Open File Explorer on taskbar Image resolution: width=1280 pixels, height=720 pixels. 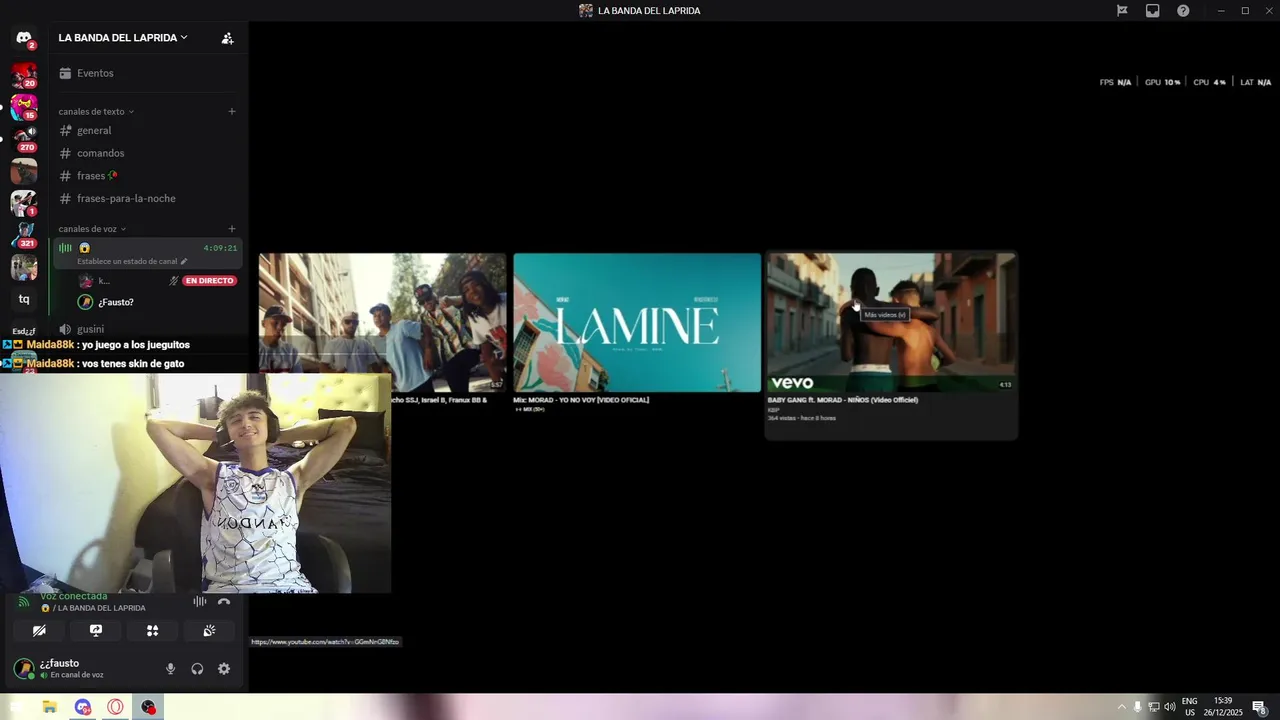click(49, 707)
